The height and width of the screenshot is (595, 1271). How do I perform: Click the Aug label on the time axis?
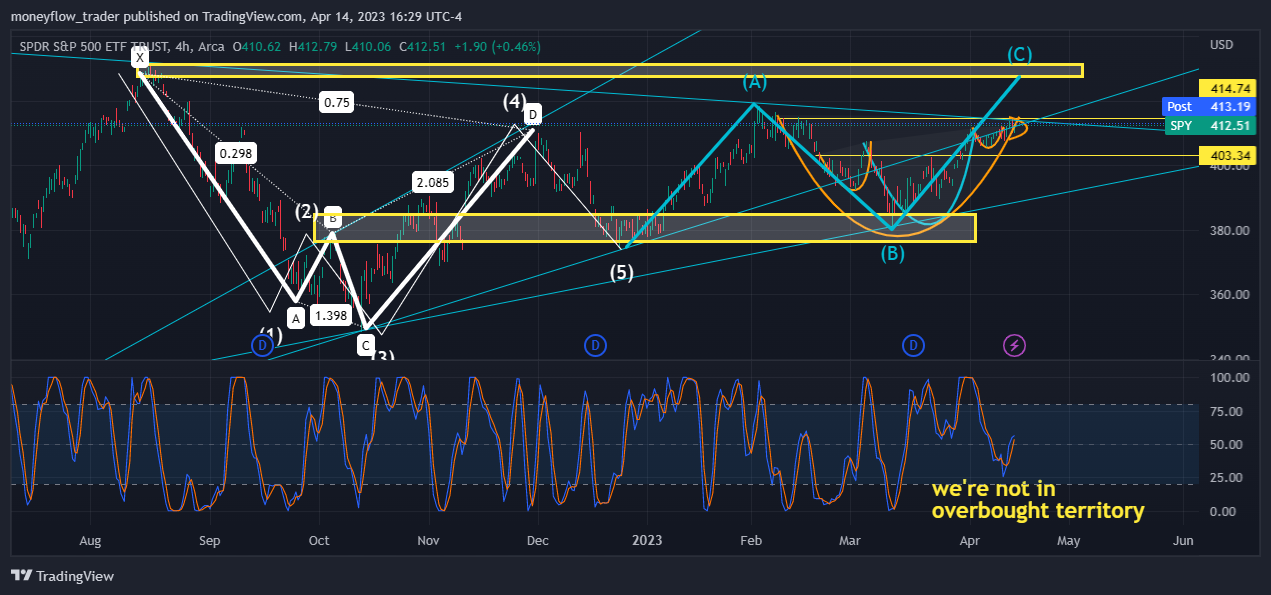(90, 541)
